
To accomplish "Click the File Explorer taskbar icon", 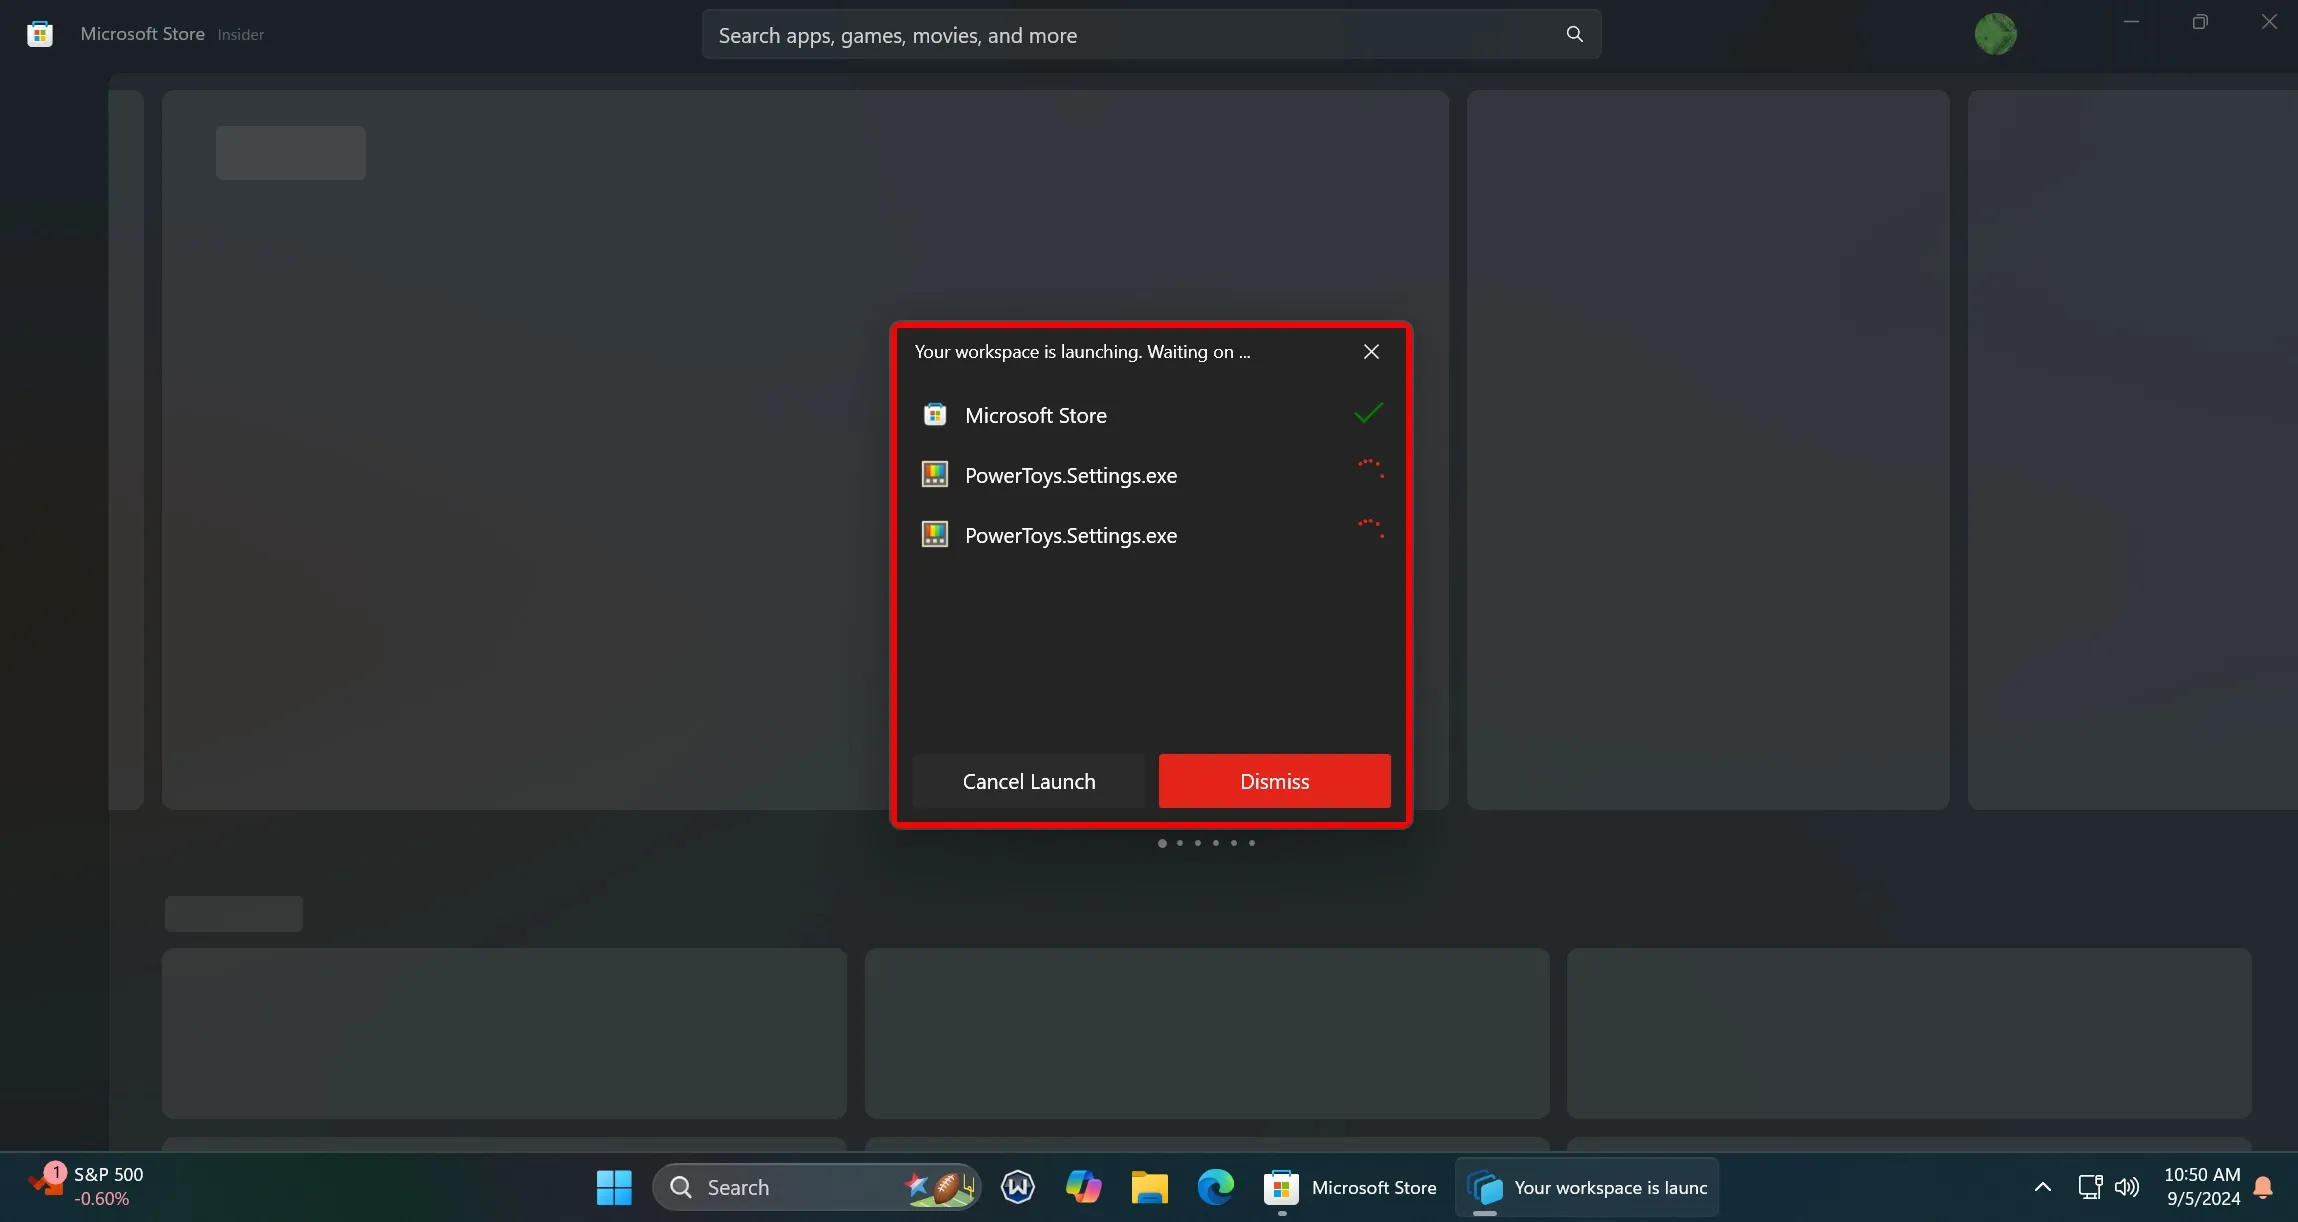I will 1151,1187.
